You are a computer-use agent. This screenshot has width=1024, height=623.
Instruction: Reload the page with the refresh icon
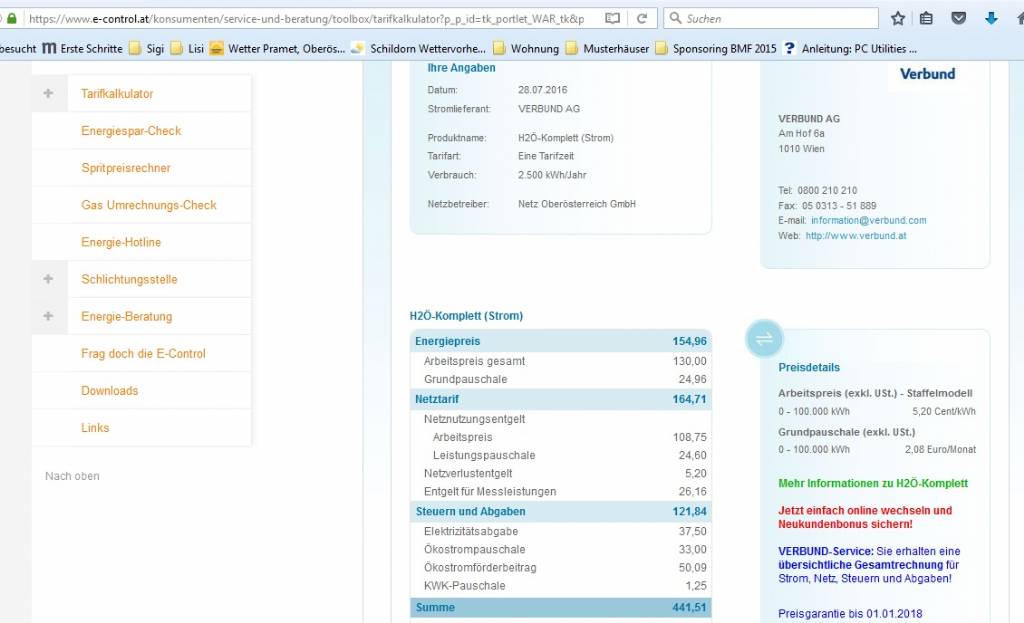(x=642, y=18)
